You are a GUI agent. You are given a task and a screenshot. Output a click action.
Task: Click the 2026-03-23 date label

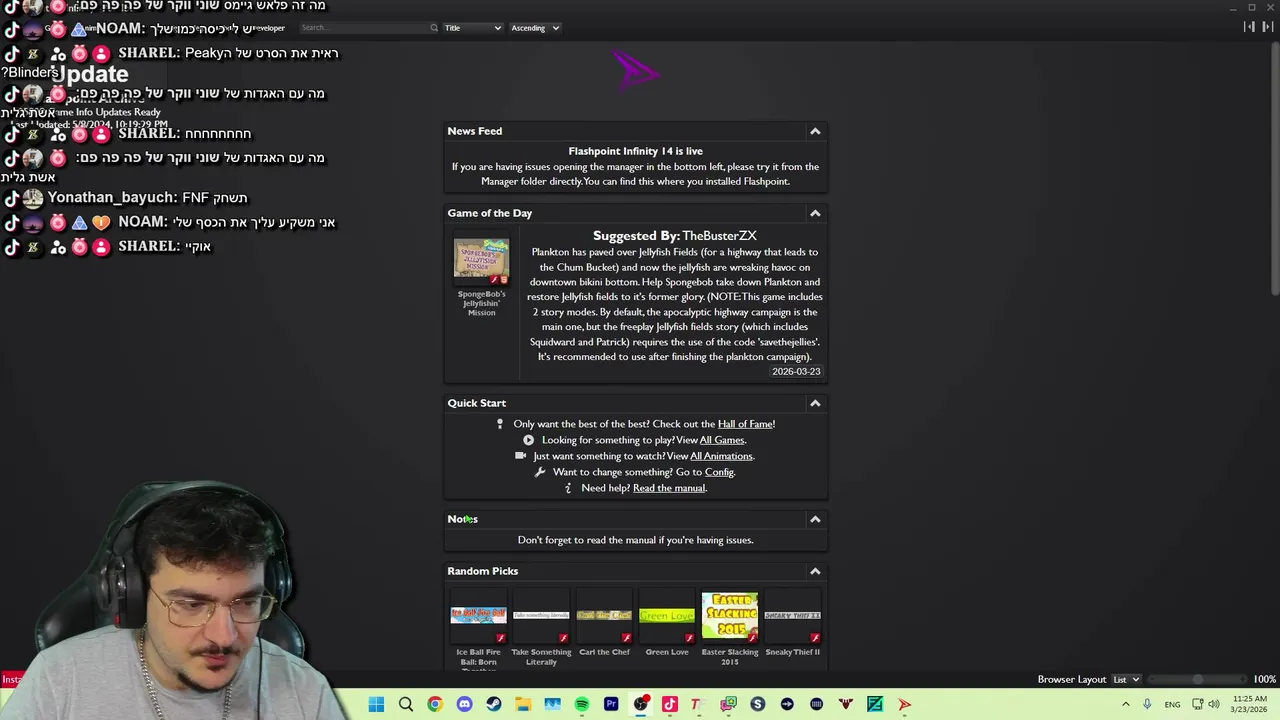tap(796, 371)
